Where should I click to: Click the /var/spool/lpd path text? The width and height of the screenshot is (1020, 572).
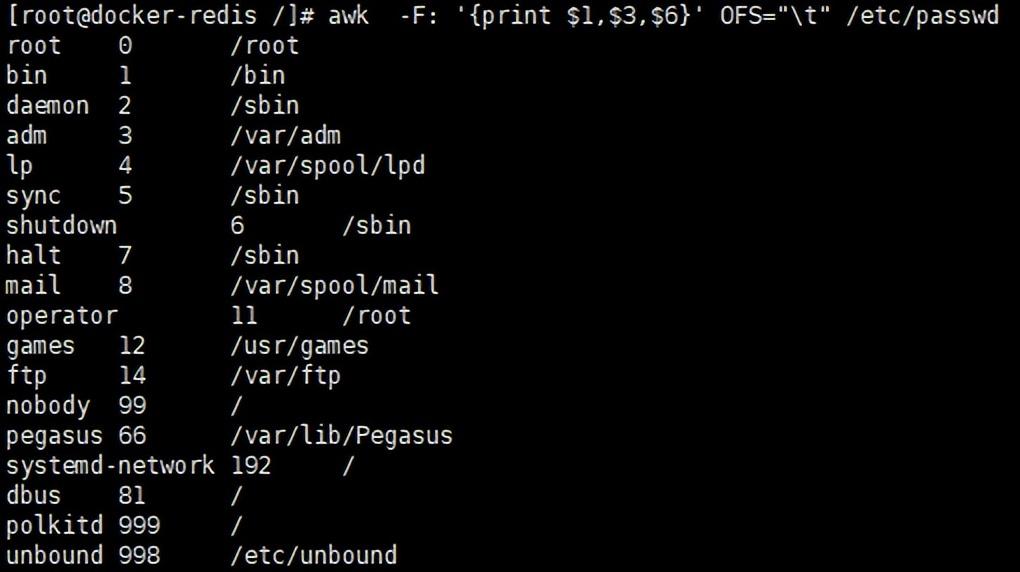[328, 166]
